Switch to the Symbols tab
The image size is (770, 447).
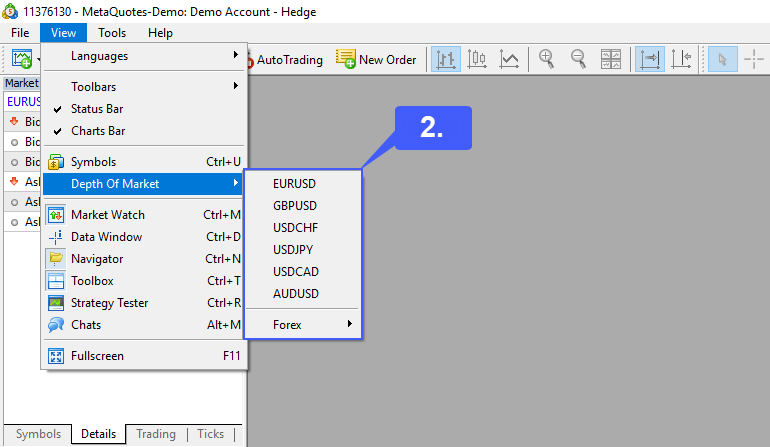38,434
